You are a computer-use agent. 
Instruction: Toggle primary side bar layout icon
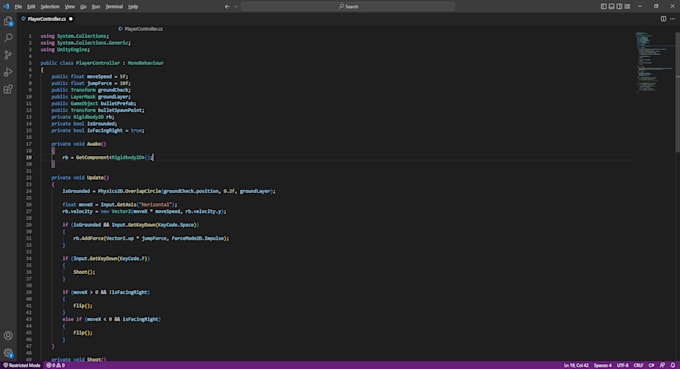pyautogui.click(x=604, y=7)
